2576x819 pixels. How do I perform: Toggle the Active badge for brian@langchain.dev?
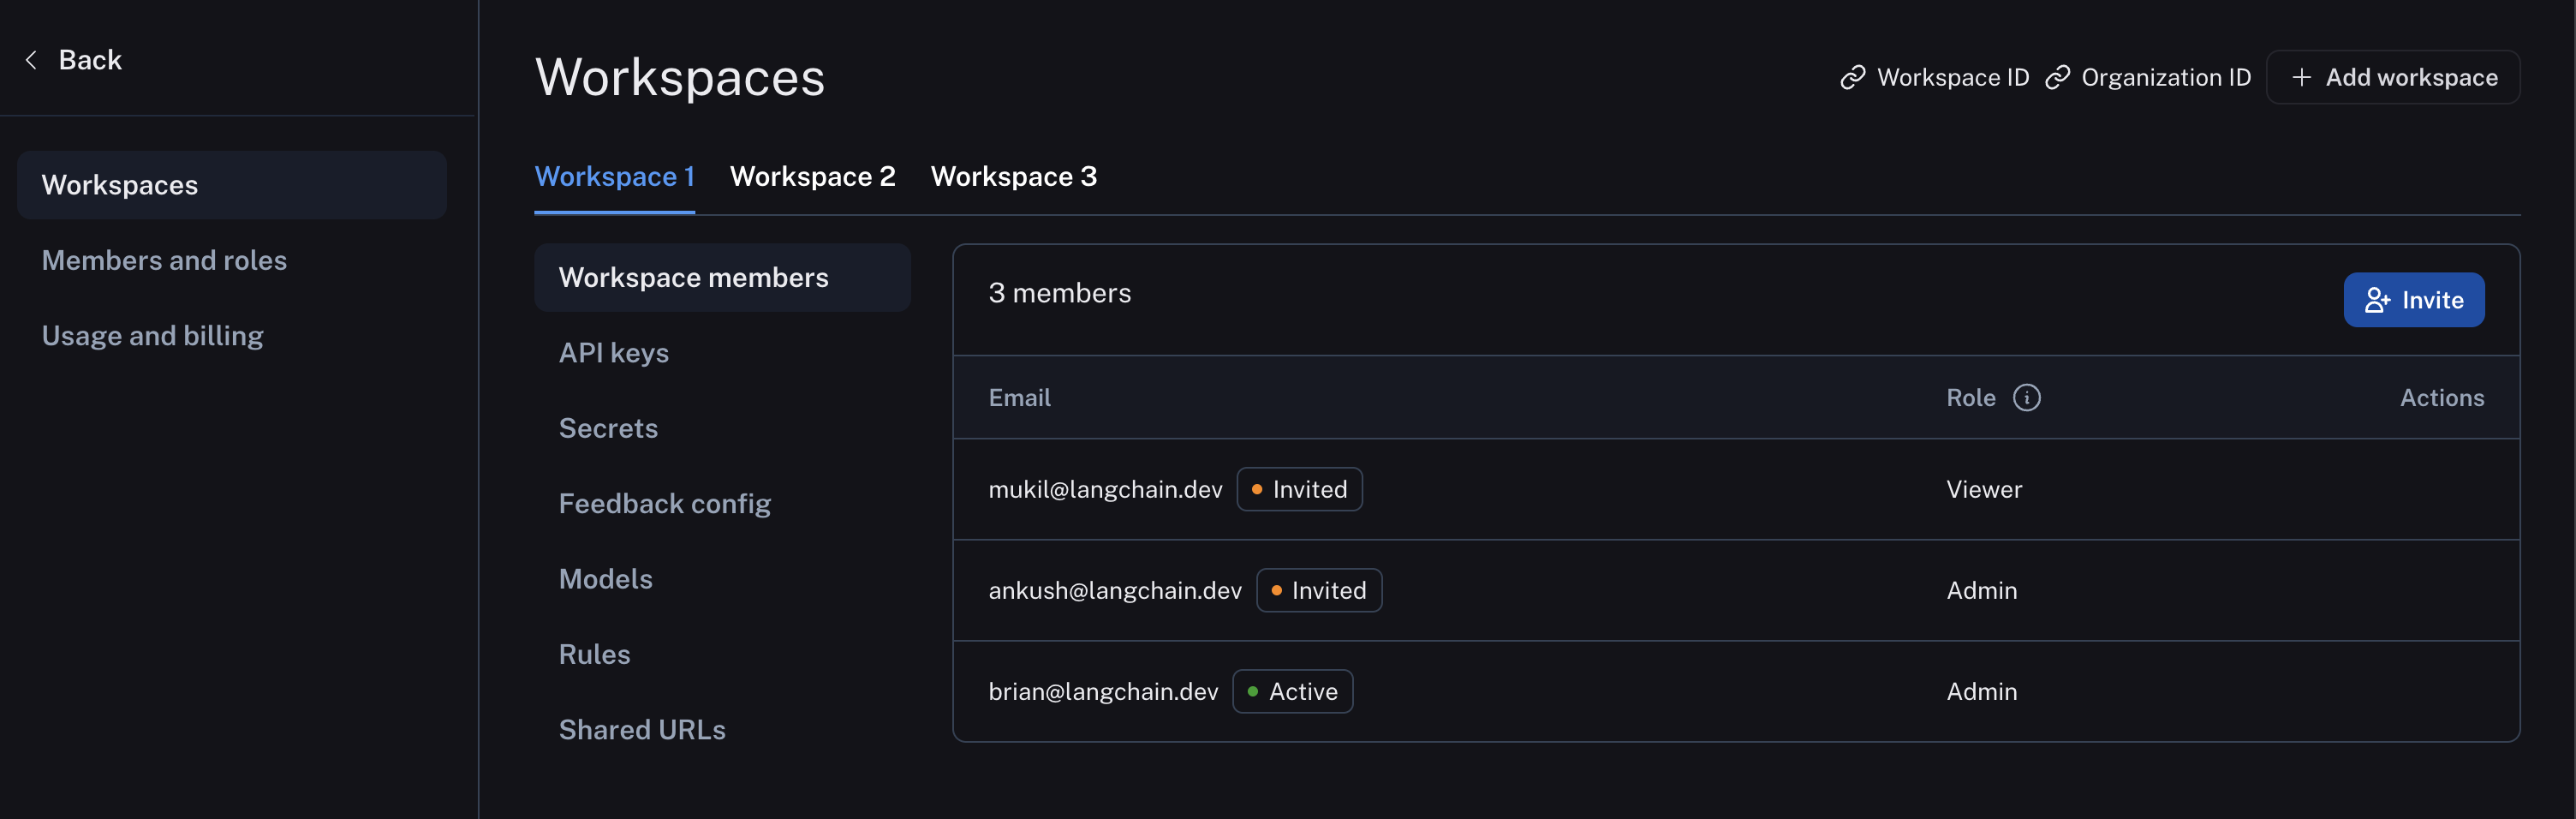coord(1292,691)
